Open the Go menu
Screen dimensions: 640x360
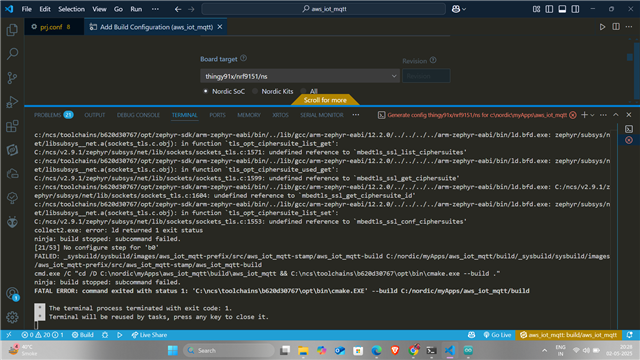pos(118,9)
